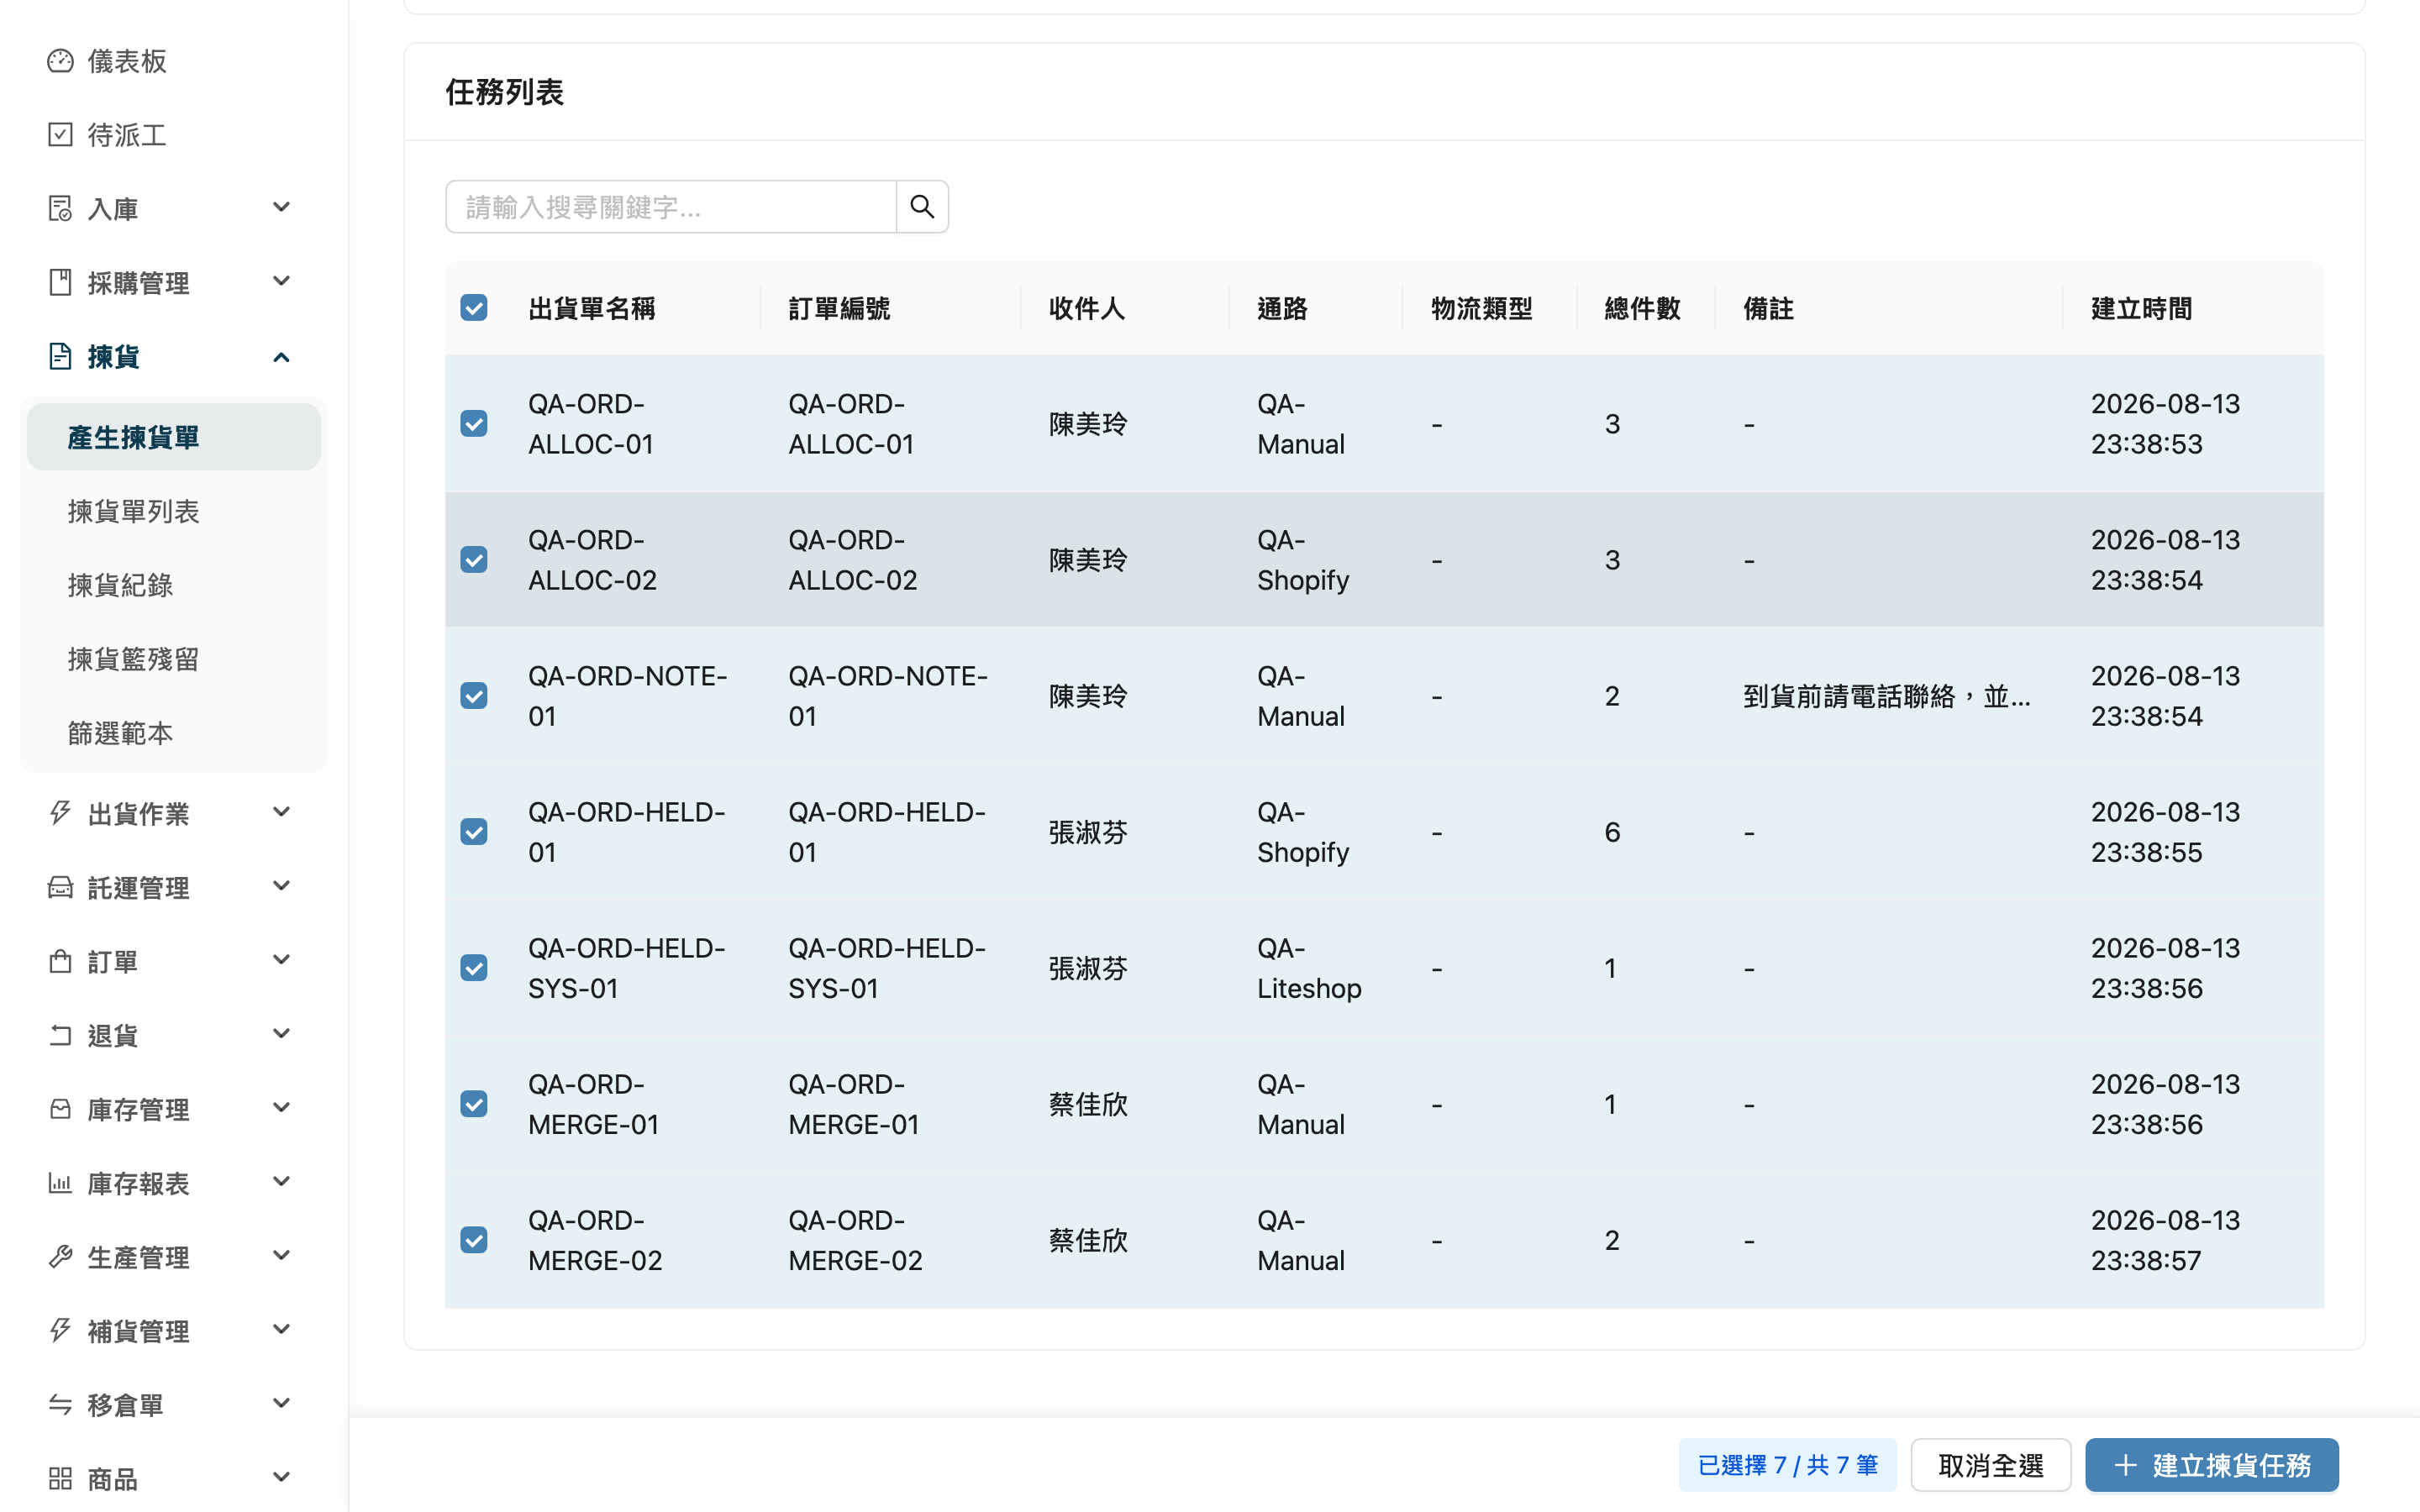This screenshot has height=1512, width=2420.
Task: Uncheck the QA-ORD-MERGE-02 row checkbox
Action: click(x=474, y=1240)
